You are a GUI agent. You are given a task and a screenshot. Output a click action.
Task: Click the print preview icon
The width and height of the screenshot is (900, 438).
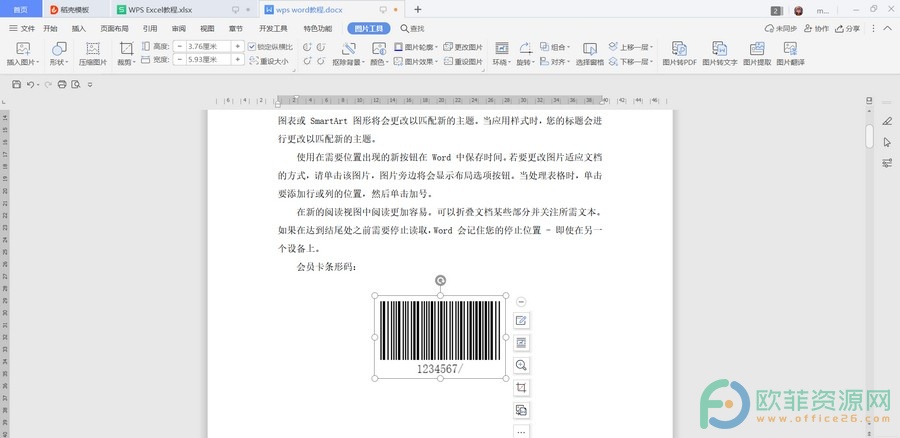pos(76,84)
